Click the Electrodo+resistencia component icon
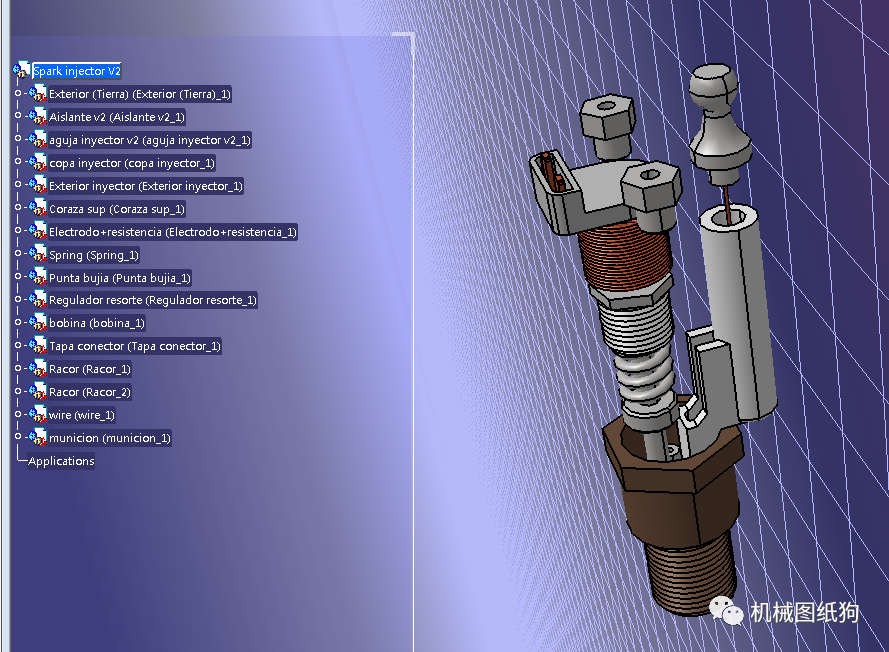 pos(37,231)
